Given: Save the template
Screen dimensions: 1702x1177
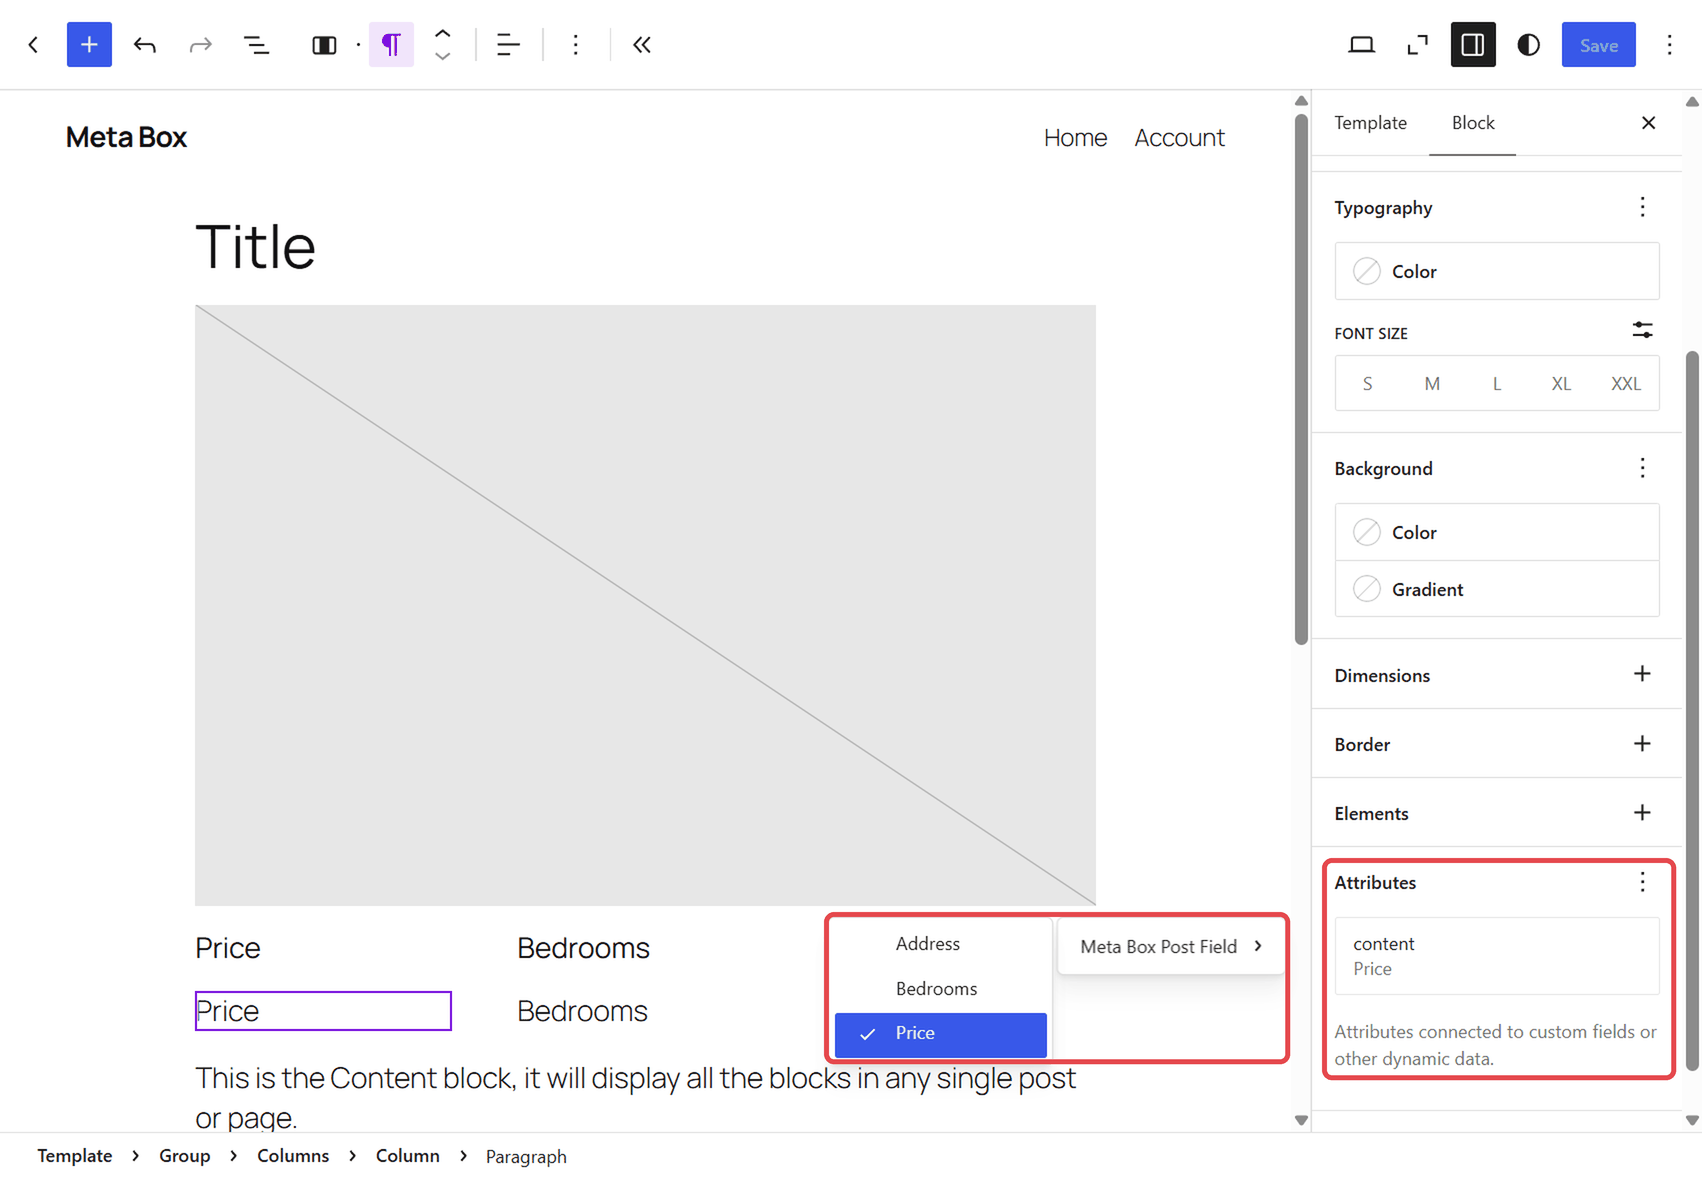Looking at the screenshot, I should coord(1598,45).
